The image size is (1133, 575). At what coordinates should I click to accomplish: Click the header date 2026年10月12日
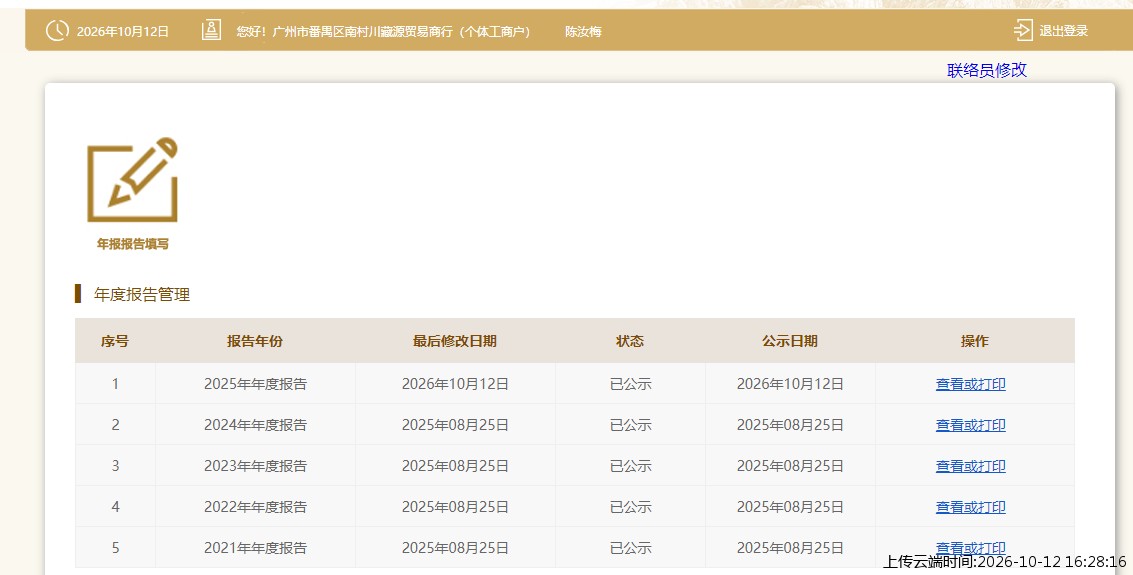pos(123,32)
